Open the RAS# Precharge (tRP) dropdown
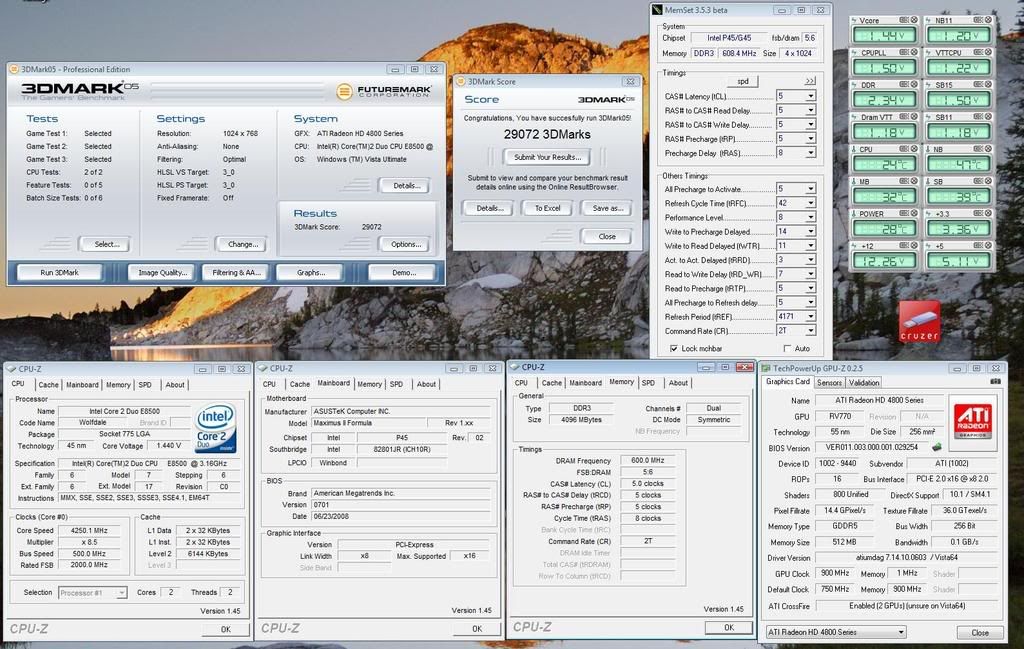This screenshot has width=1024, height=649. click(x=810, y=138)
